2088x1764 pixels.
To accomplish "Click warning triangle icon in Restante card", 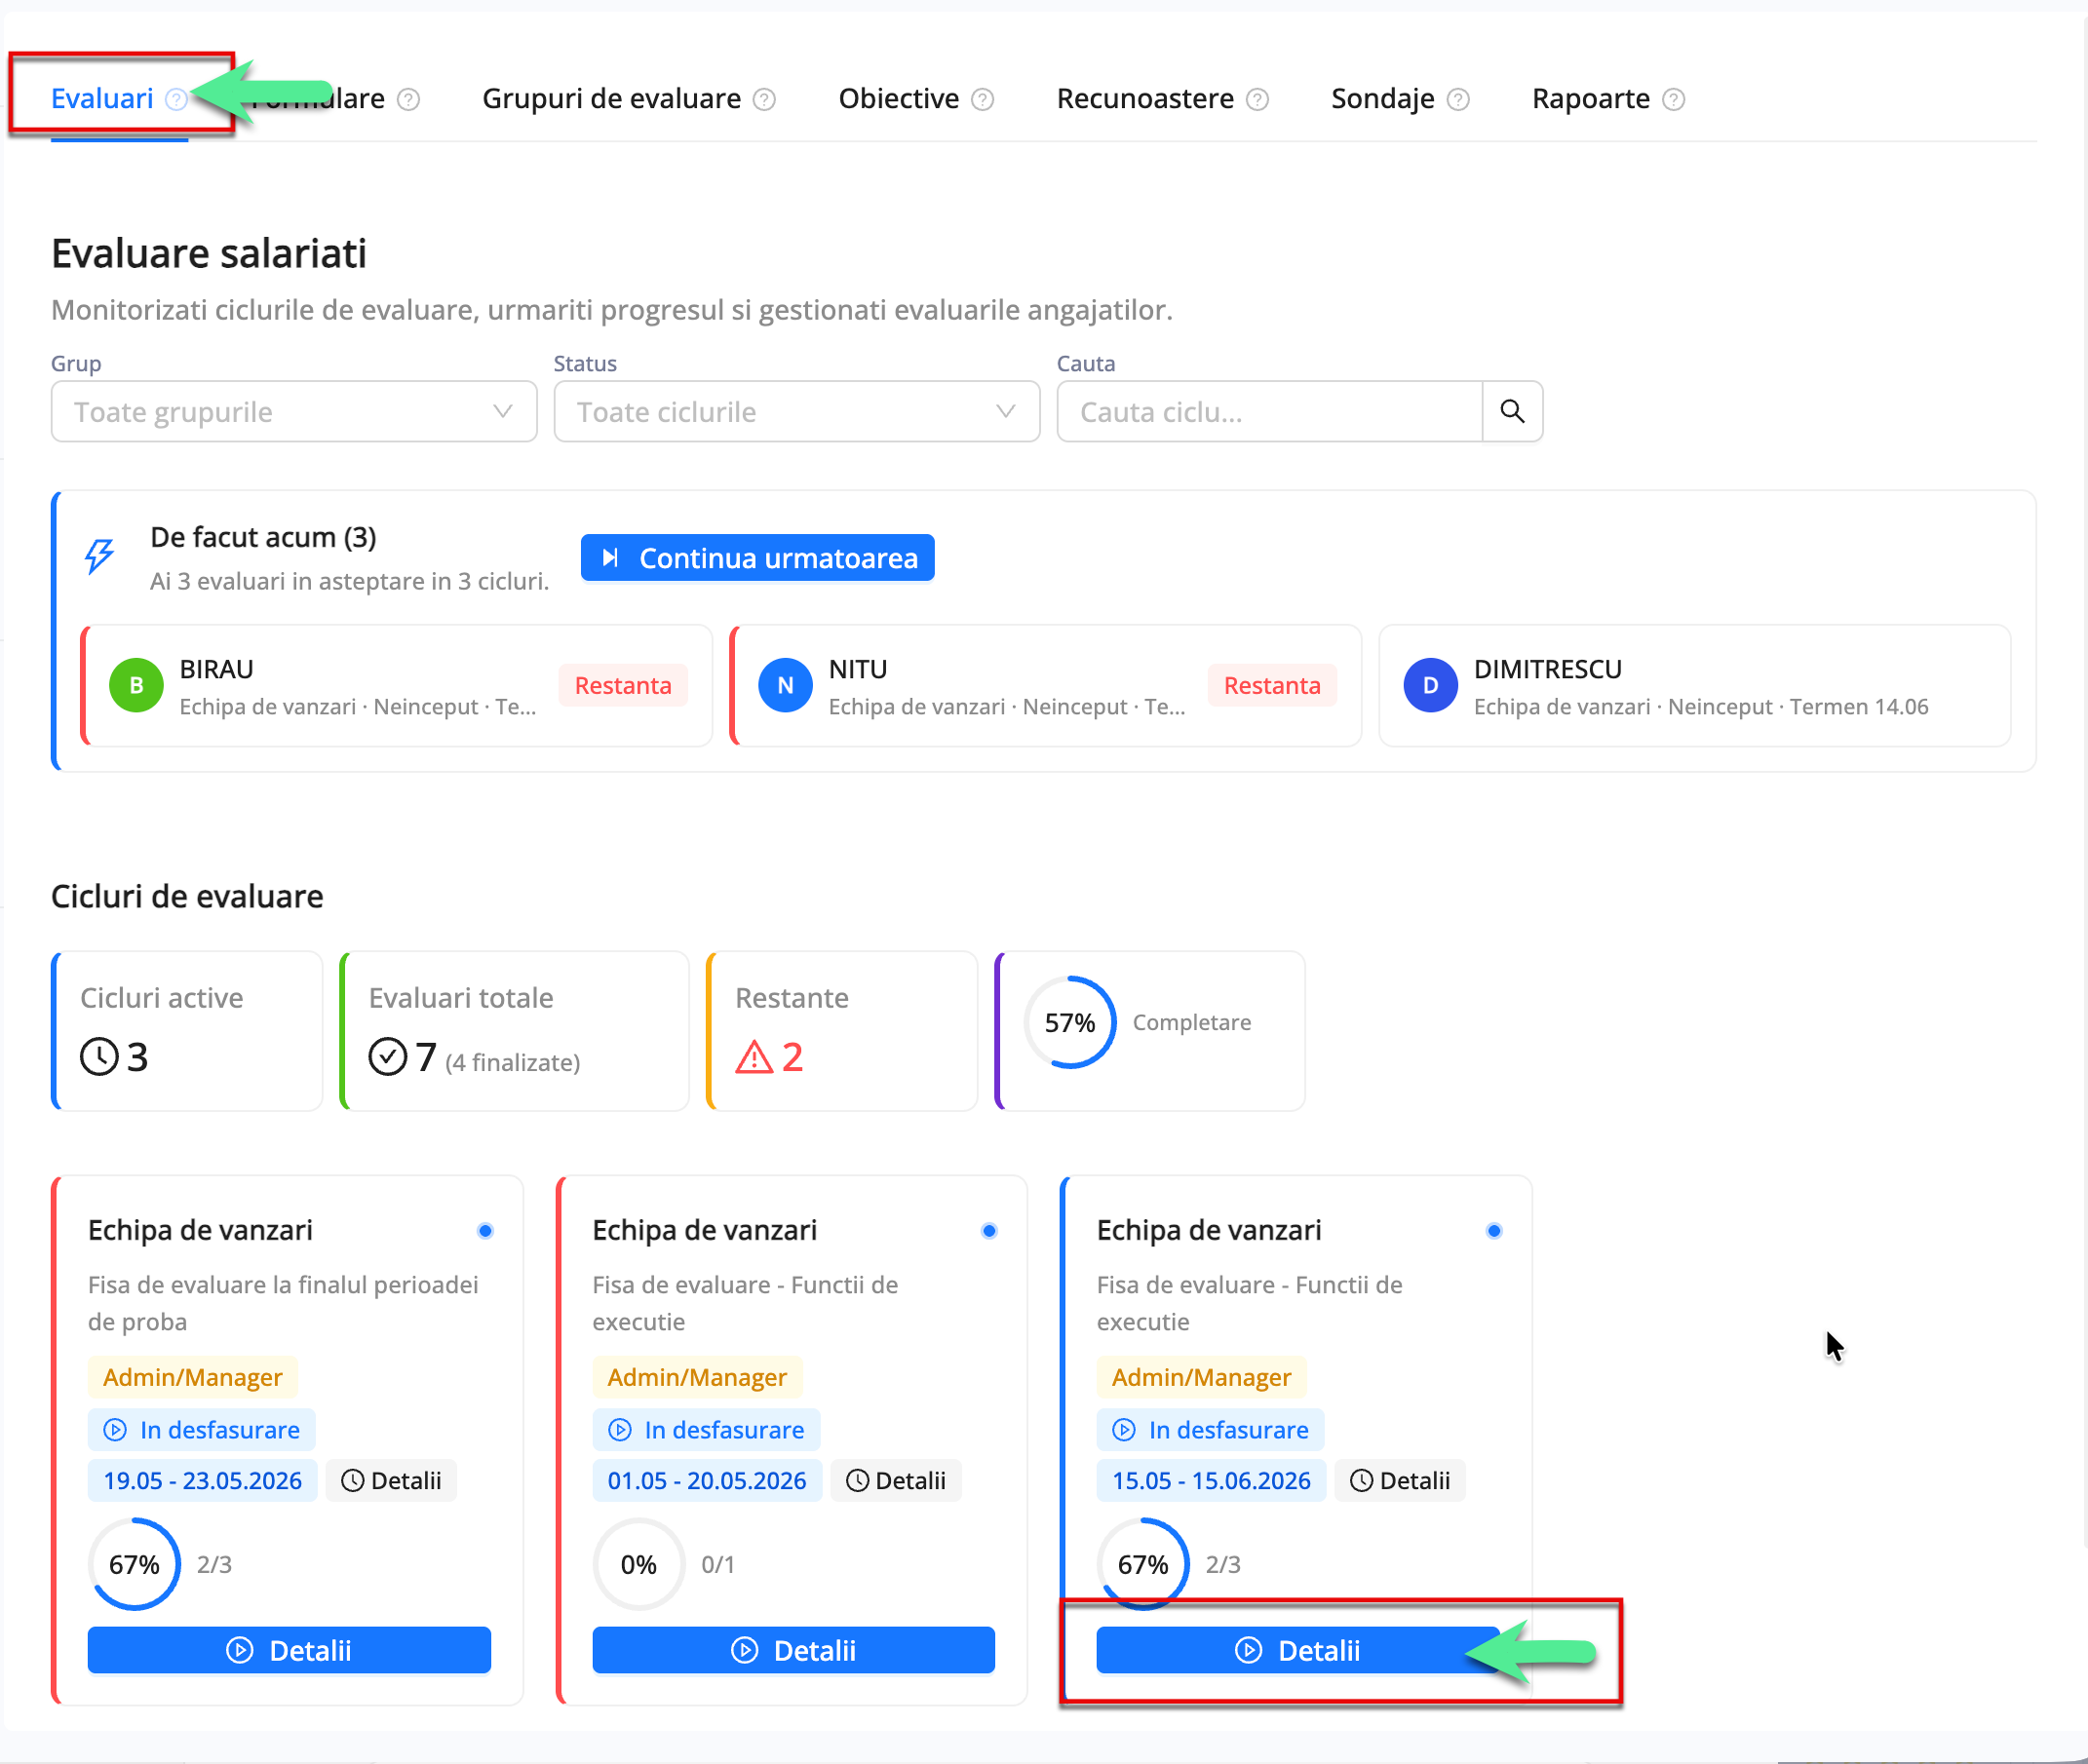I will [754, 1057].
